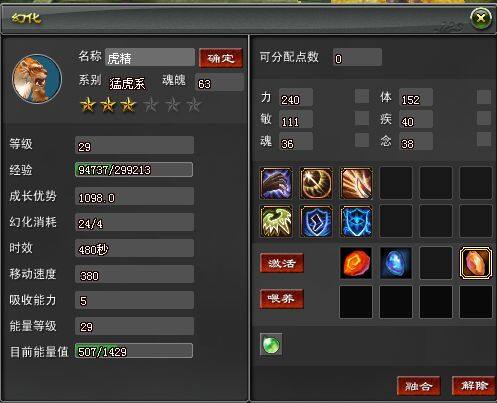Click the 喂养 feed button
The height and width of the screenshot is (403, 497).
(x=282, y=298)
